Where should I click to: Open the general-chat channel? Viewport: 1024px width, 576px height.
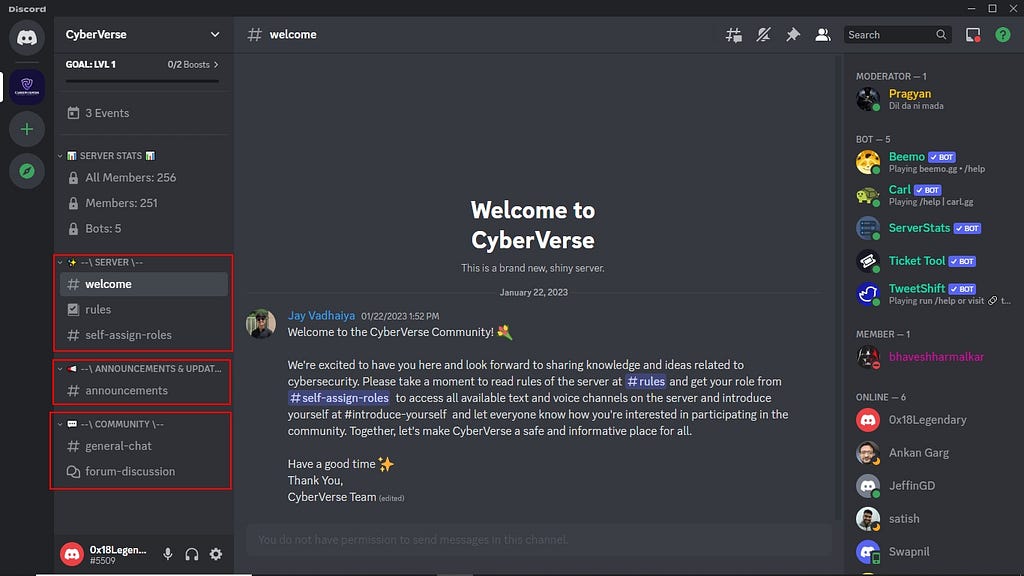click(x=144, y=446)
